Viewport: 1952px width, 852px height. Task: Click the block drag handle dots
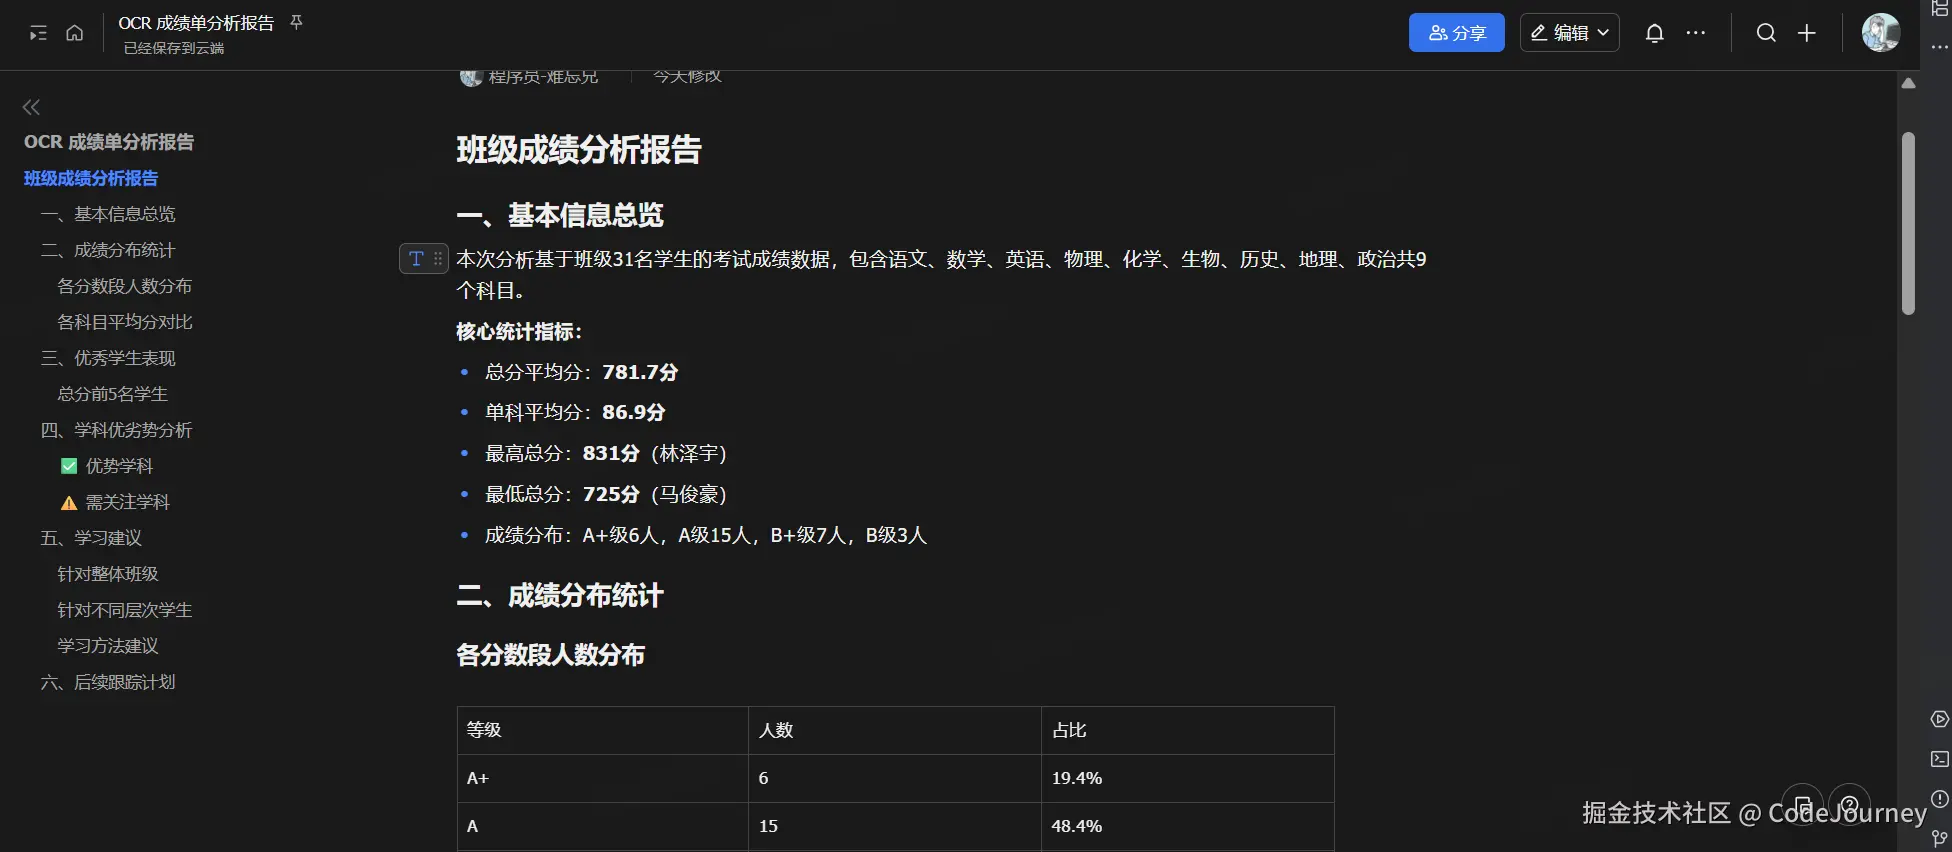coord(438,259)
